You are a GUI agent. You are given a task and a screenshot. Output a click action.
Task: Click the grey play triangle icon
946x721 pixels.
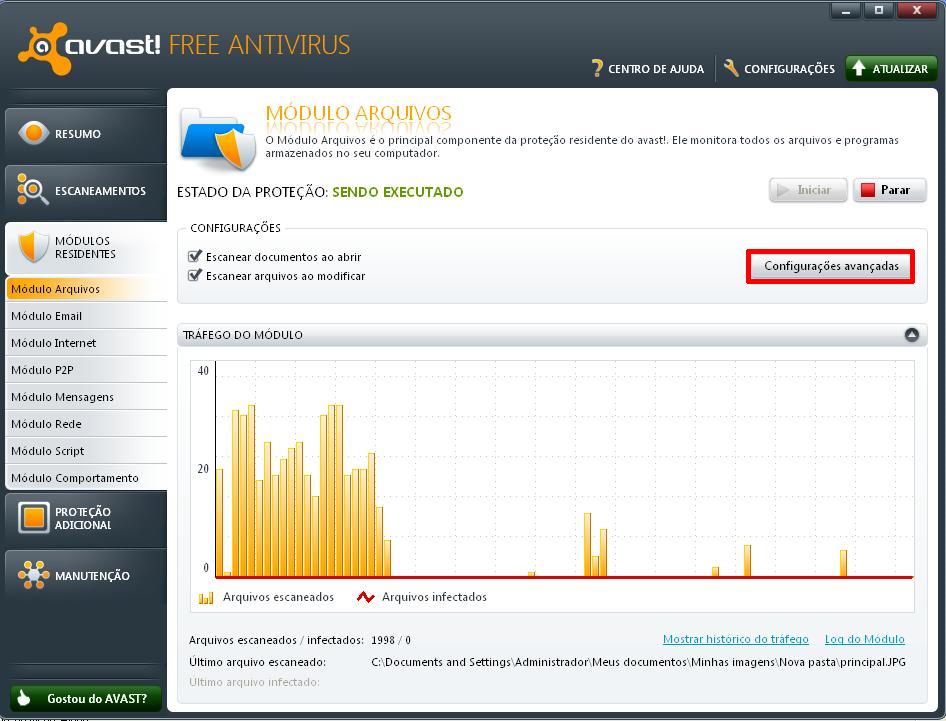pyautogui.click(x=783, y=190)
